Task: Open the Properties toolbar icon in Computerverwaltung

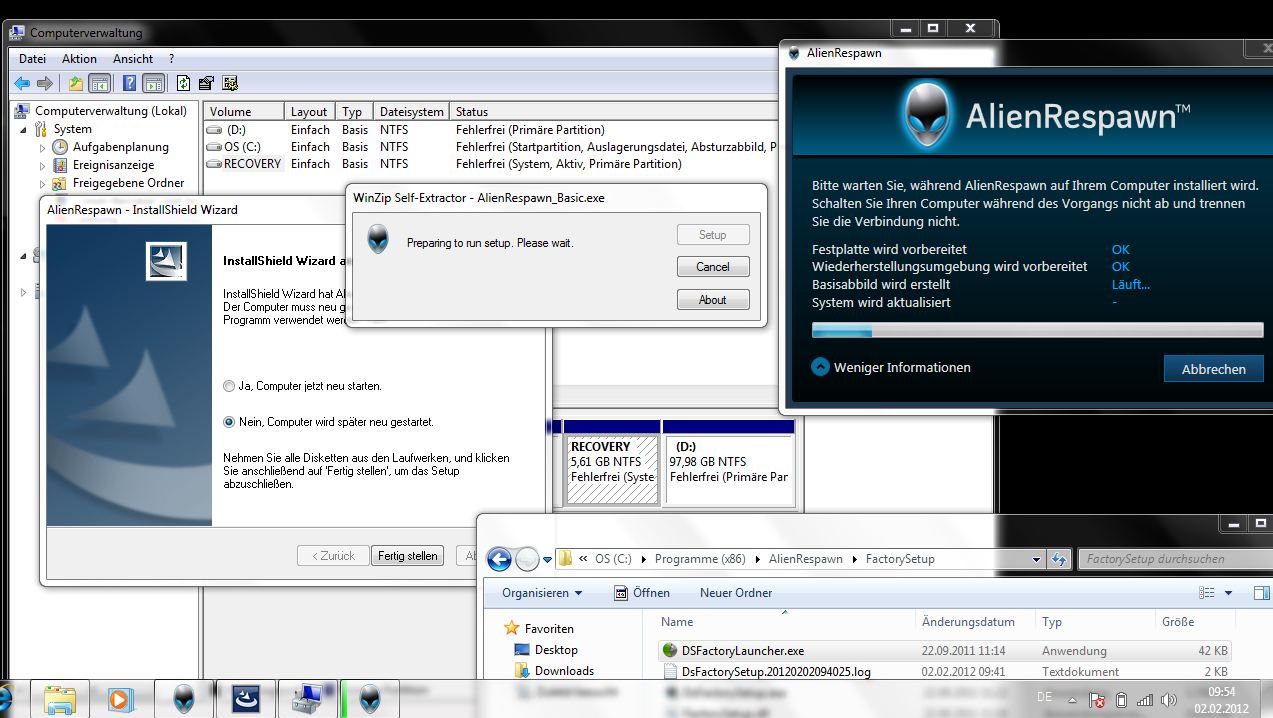Action: pyautogui.click(x=206, y=84)
